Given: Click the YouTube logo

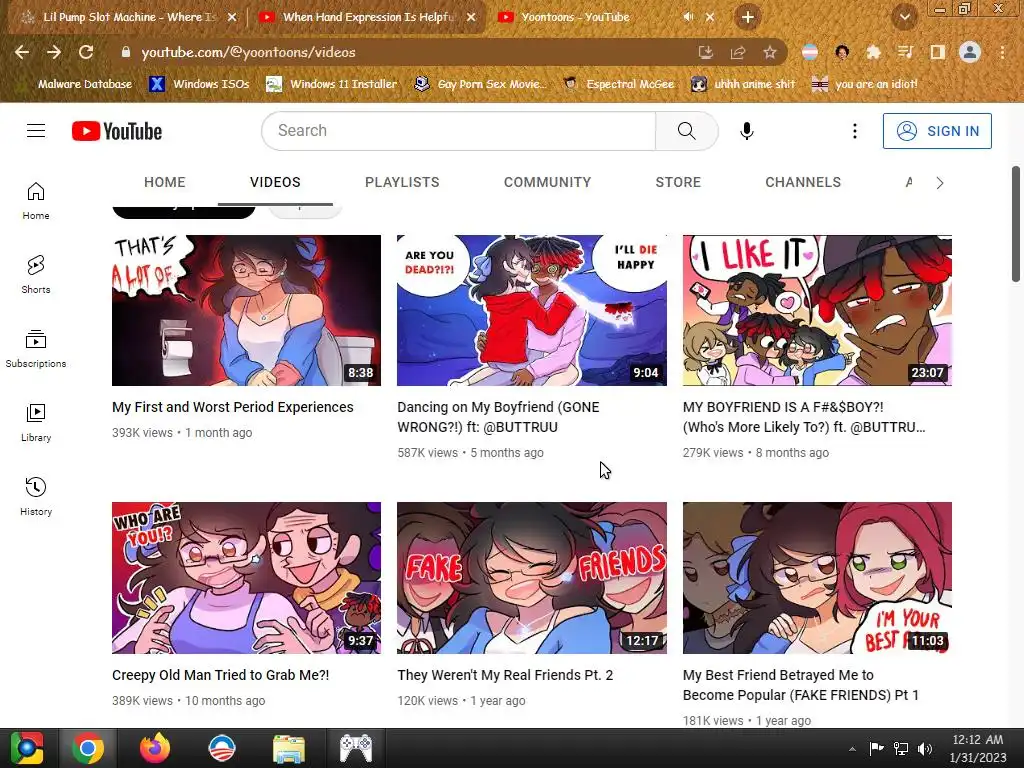Looking at the screenshot, I should click(117, 131).
